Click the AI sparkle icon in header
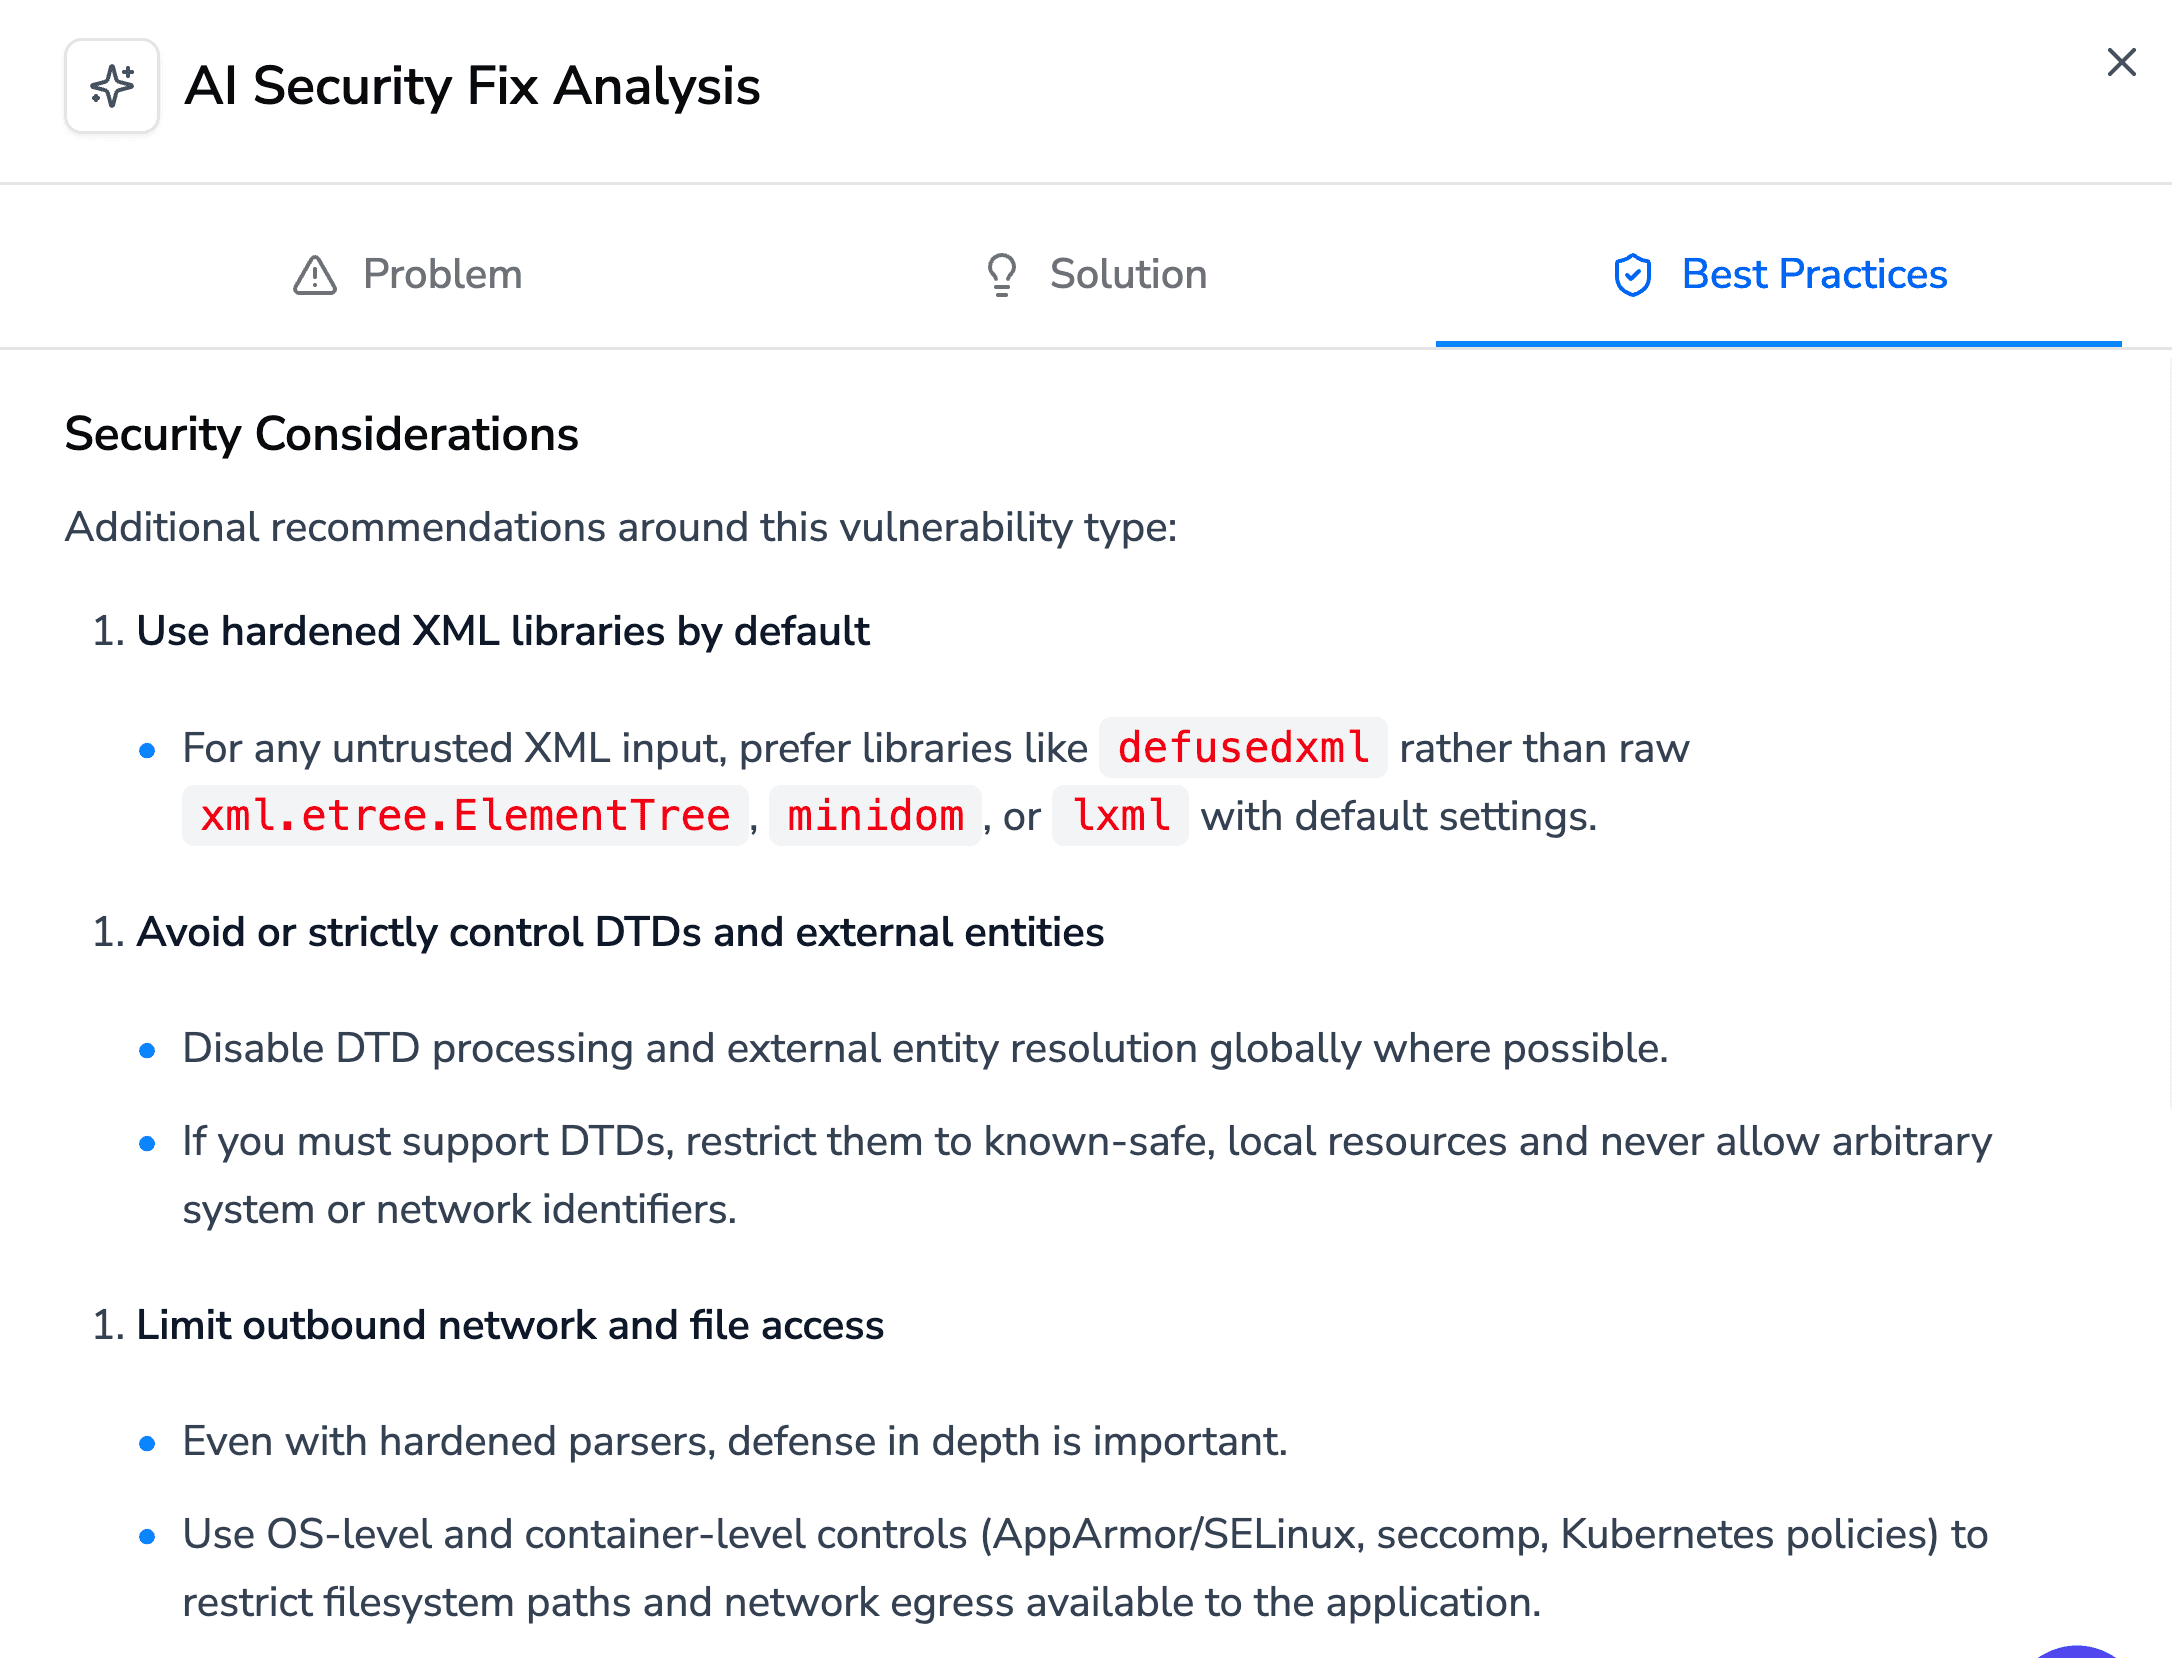2172x1658 pixels. 112,86
